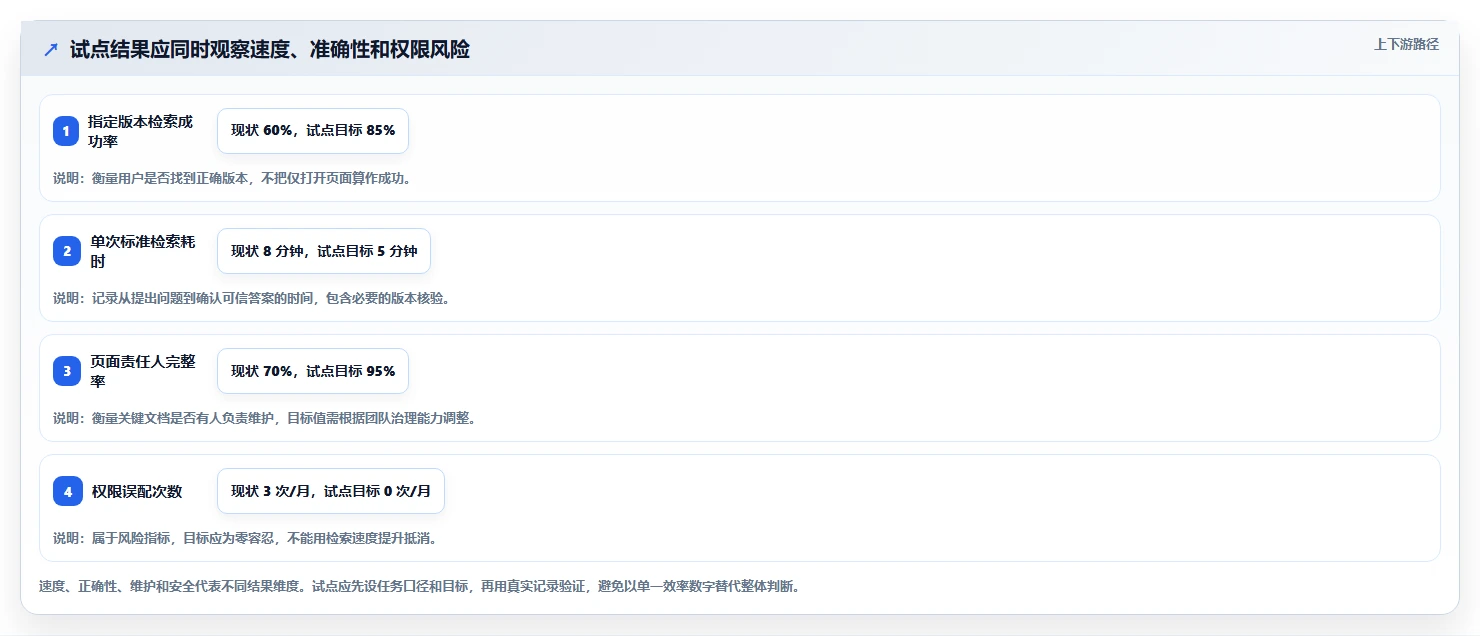Select the number 3 badge
The width and height of the screenshot is (1480, 636).
[67, 371]
